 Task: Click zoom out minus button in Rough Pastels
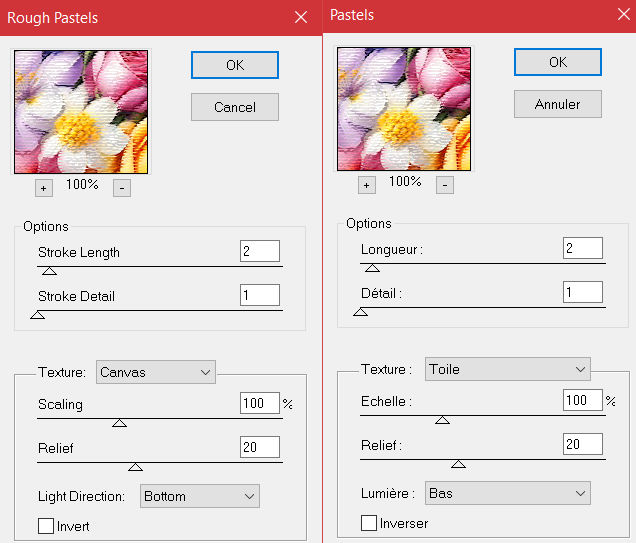pyautogui.click(x=122, y=188)
